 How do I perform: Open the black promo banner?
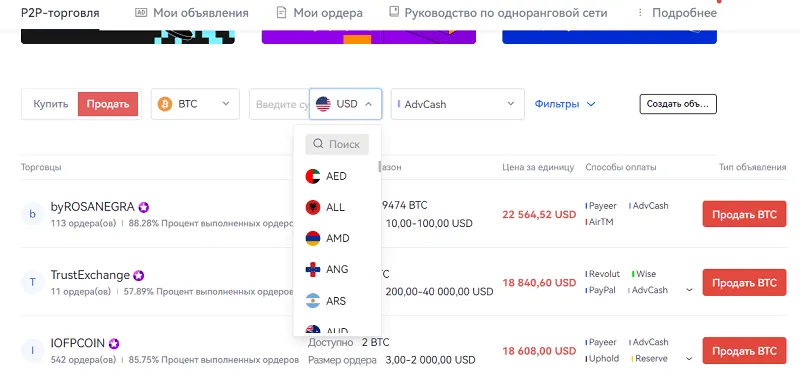click(128, 37)
